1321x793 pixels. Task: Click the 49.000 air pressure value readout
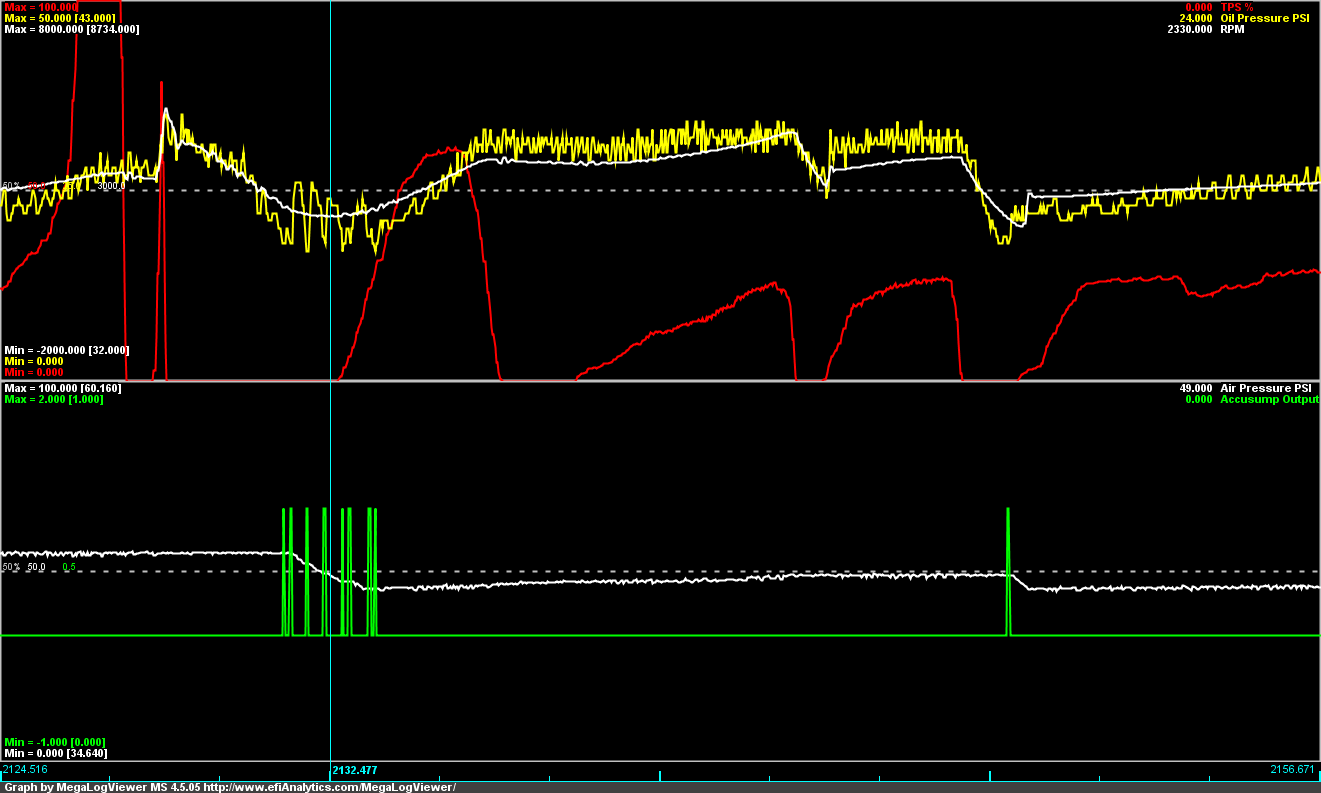click(x=1196, y=388)
